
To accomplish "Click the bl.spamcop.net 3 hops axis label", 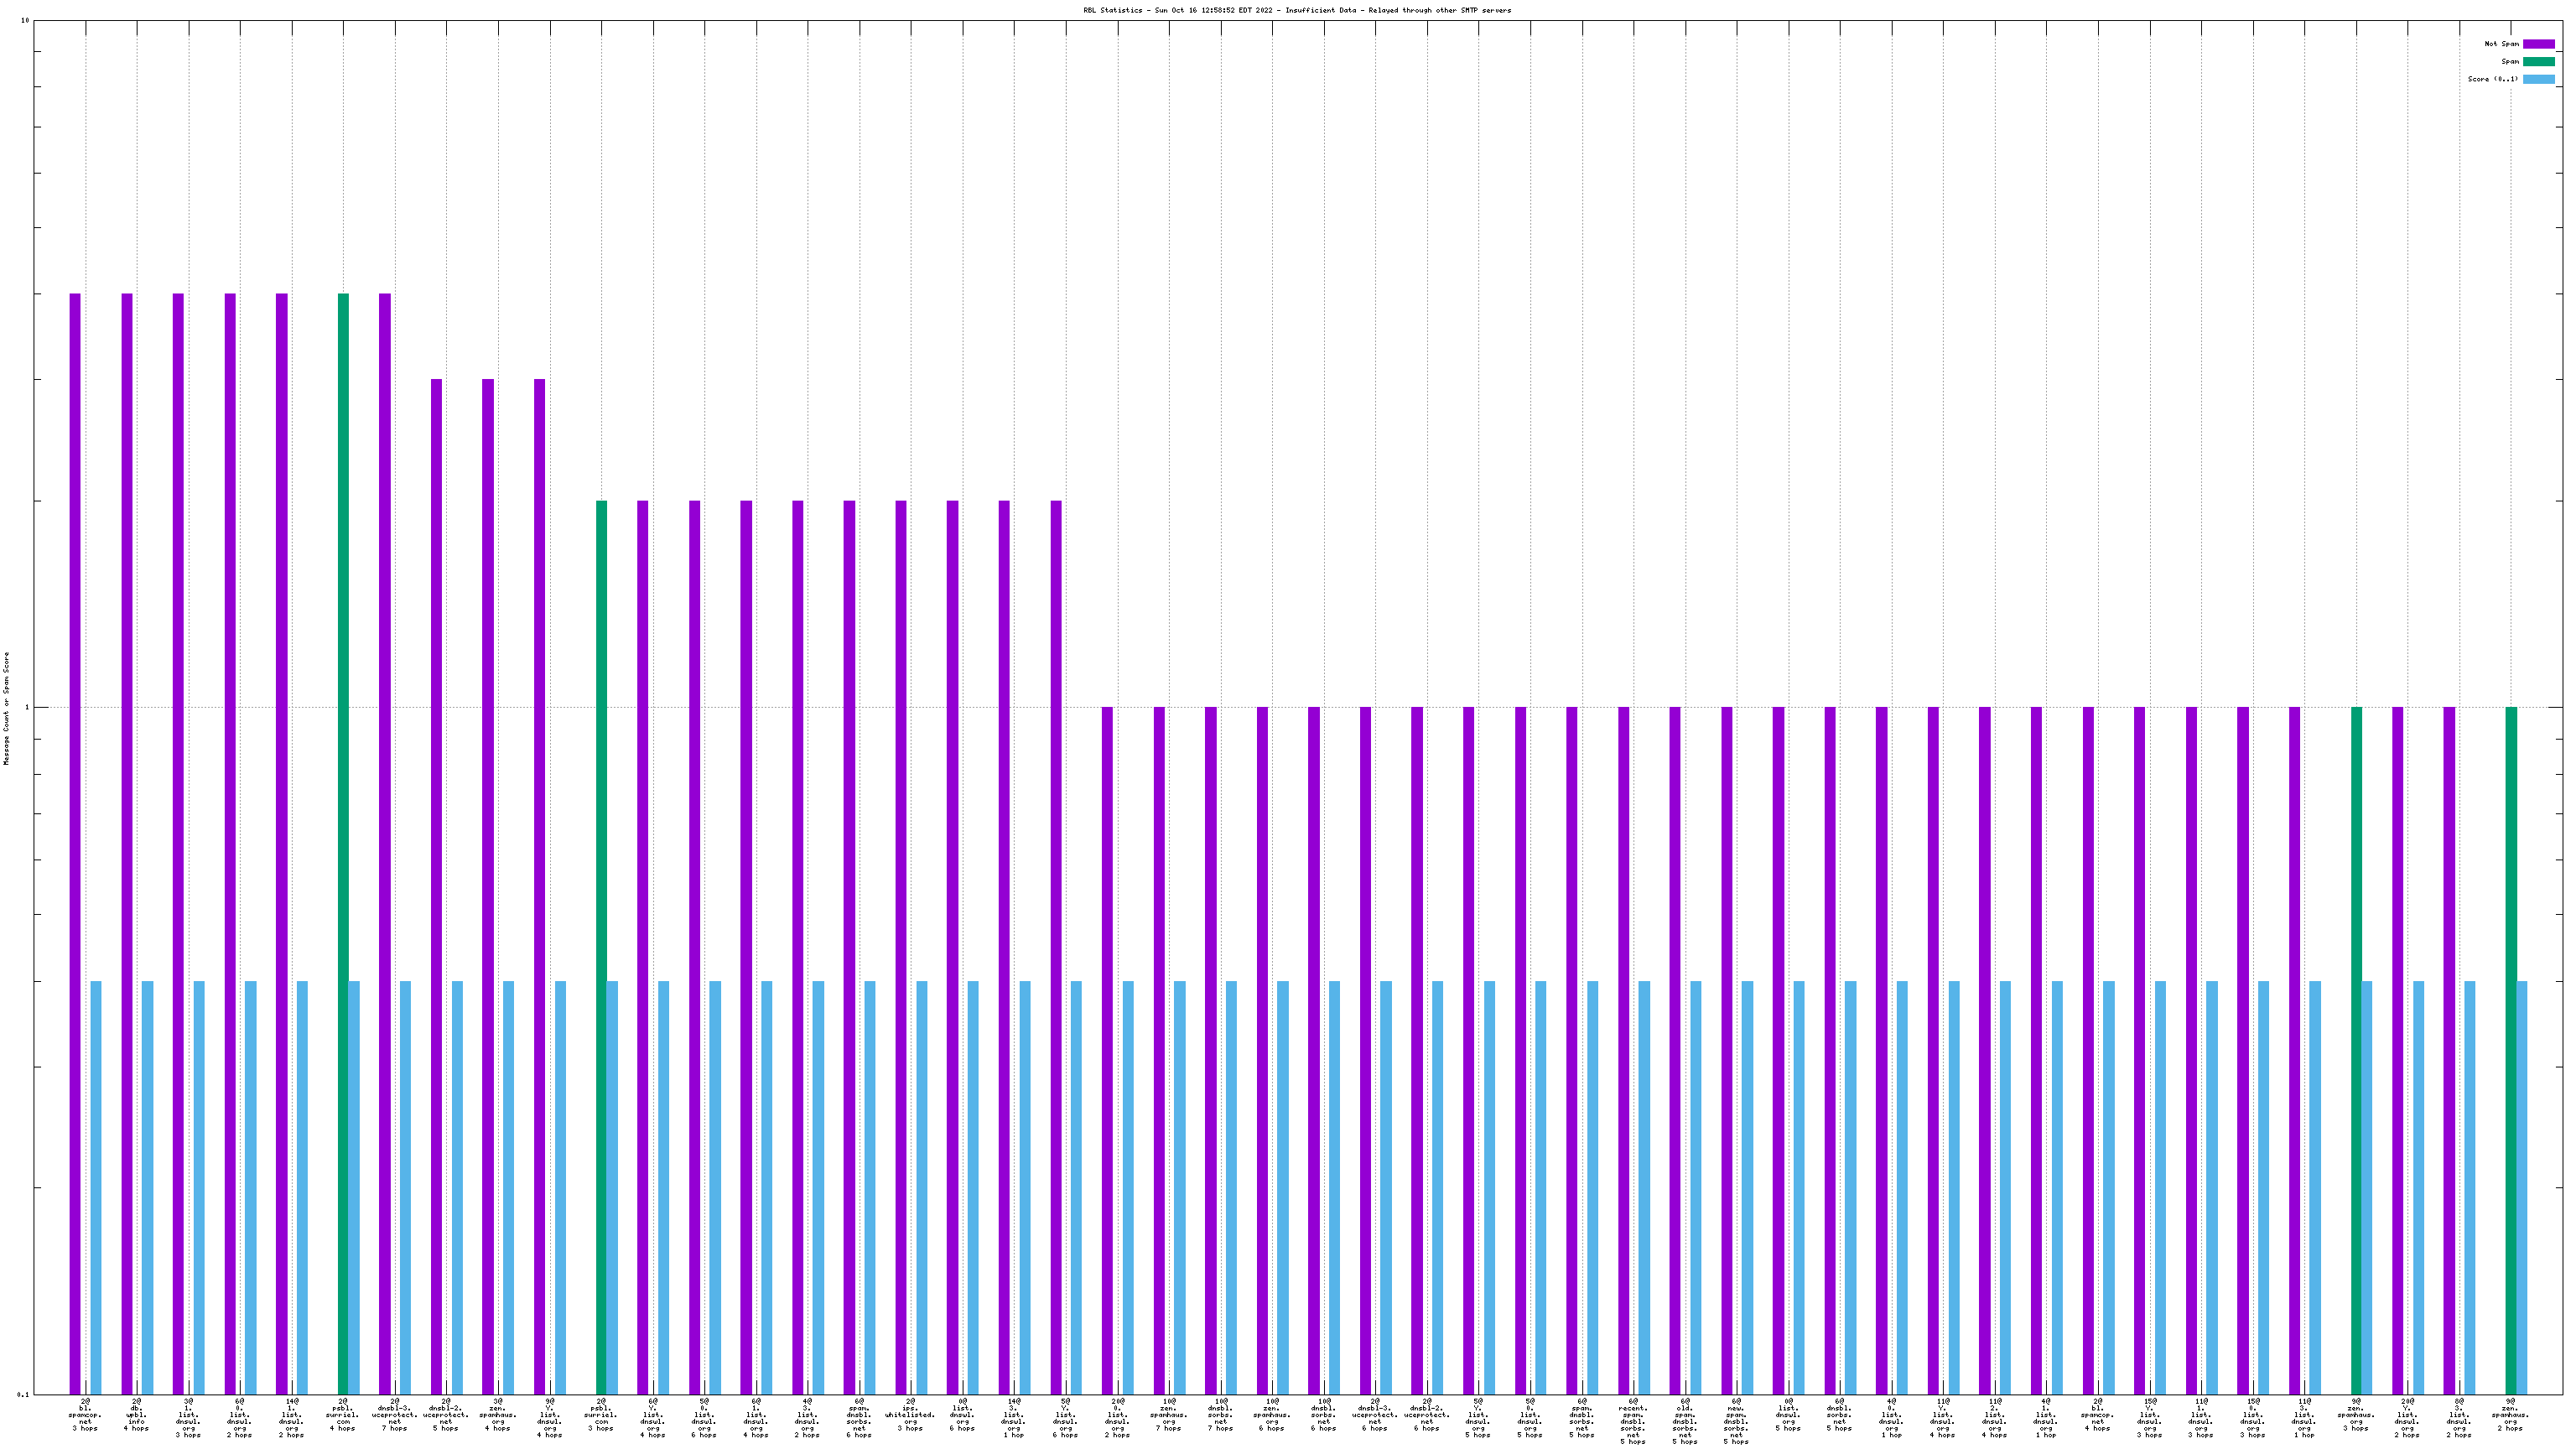I will click(85, 1415).
